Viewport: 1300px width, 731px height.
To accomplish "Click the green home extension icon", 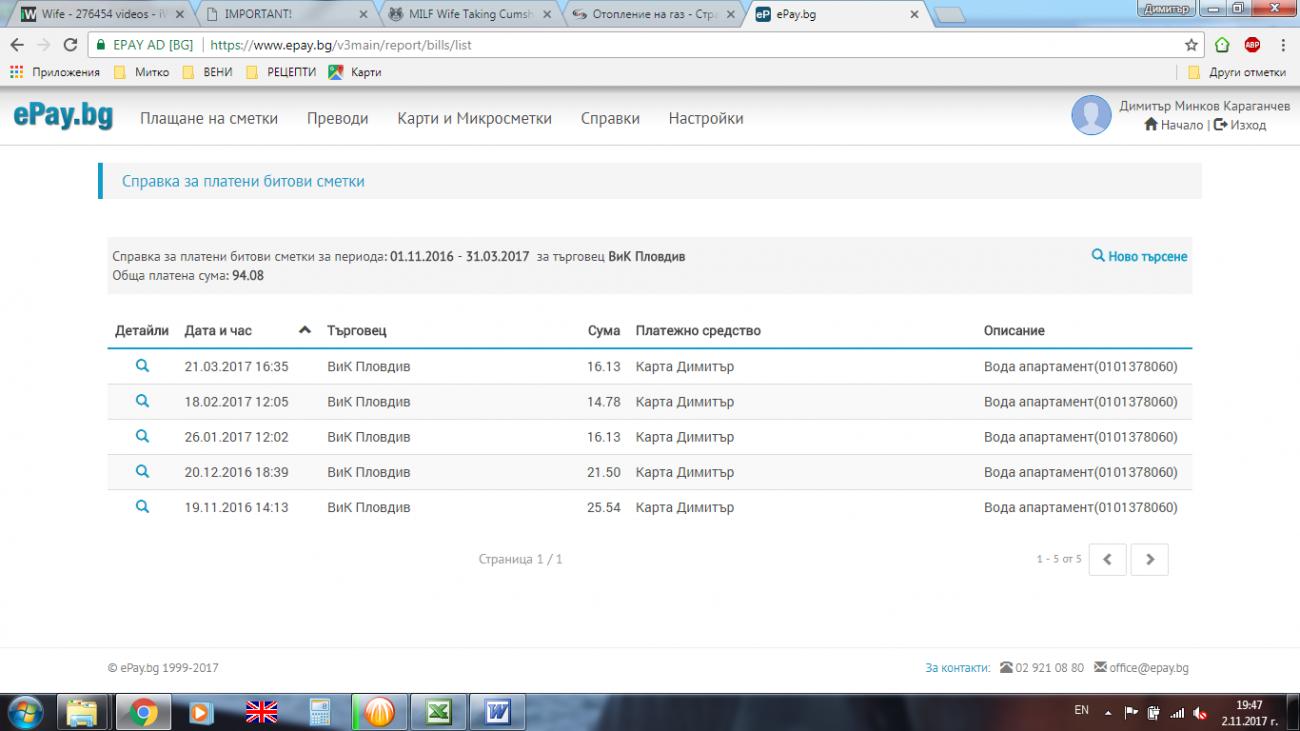I will [x=1222, y=45].
